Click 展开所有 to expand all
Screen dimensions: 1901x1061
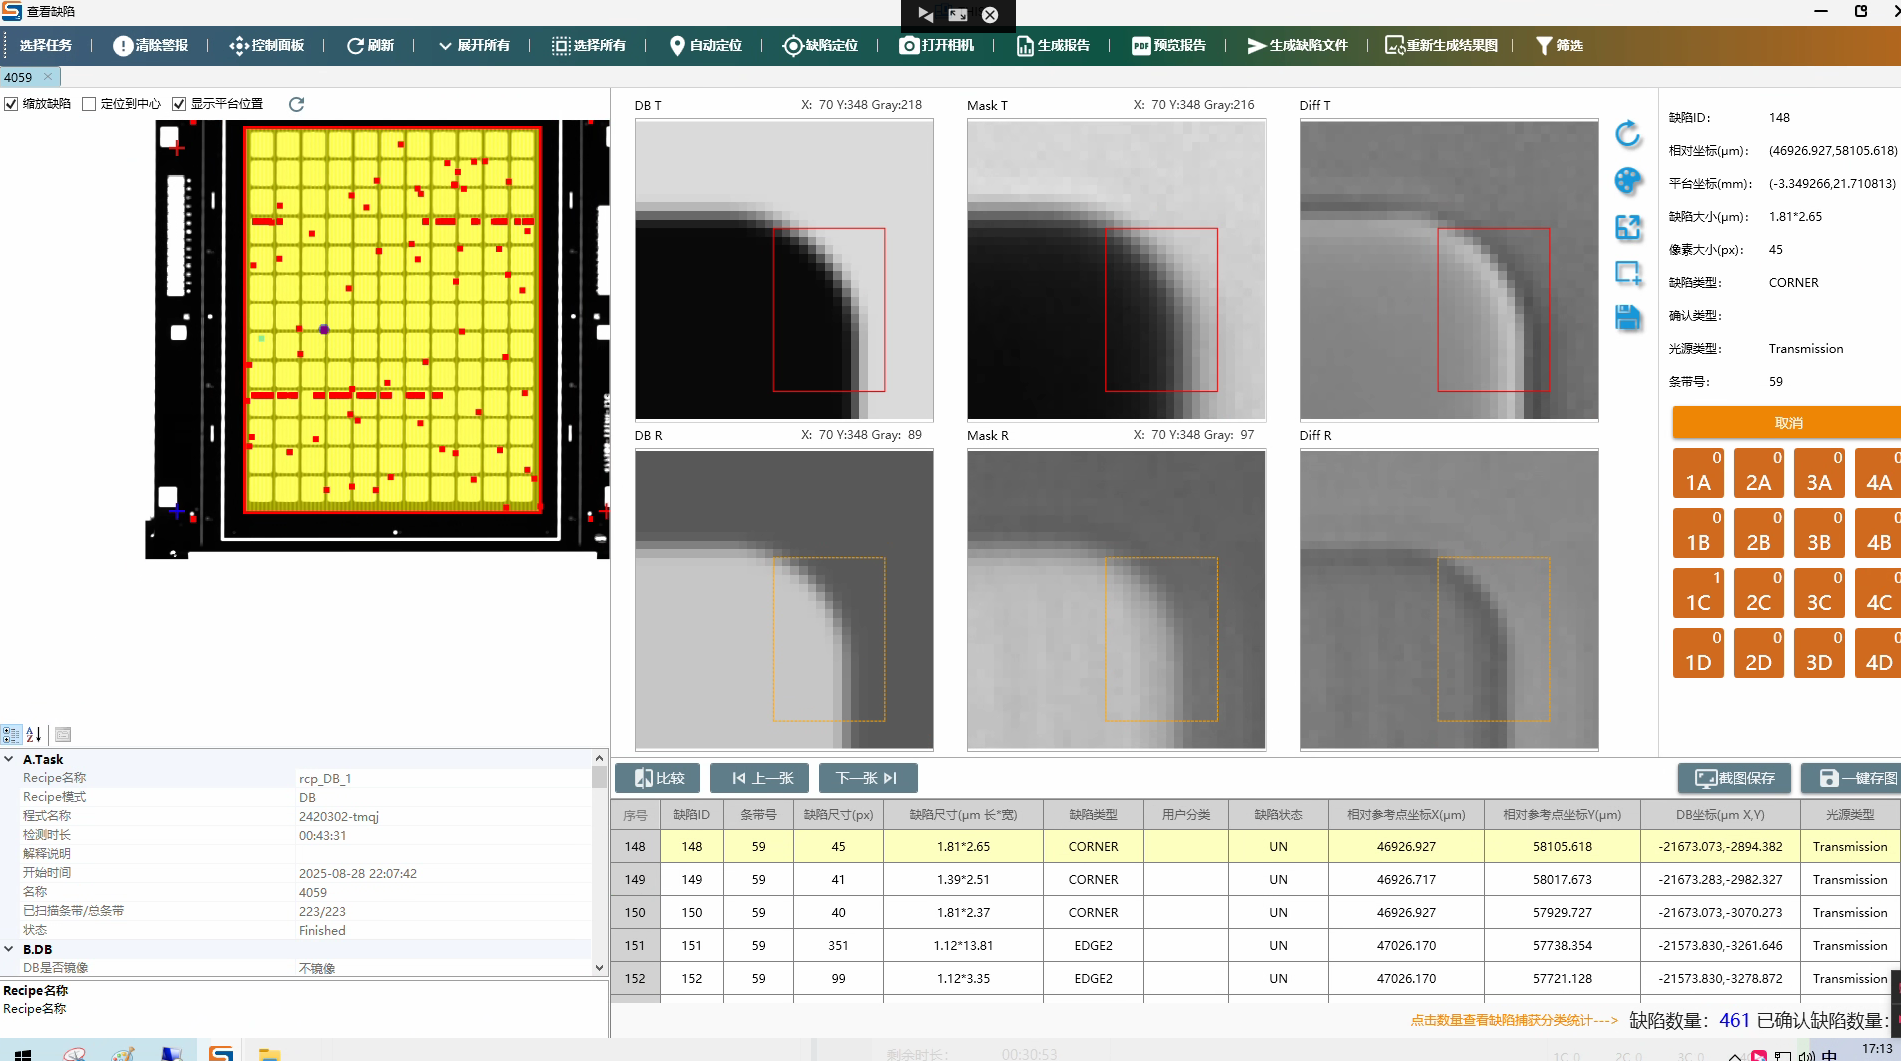point(474,46)
